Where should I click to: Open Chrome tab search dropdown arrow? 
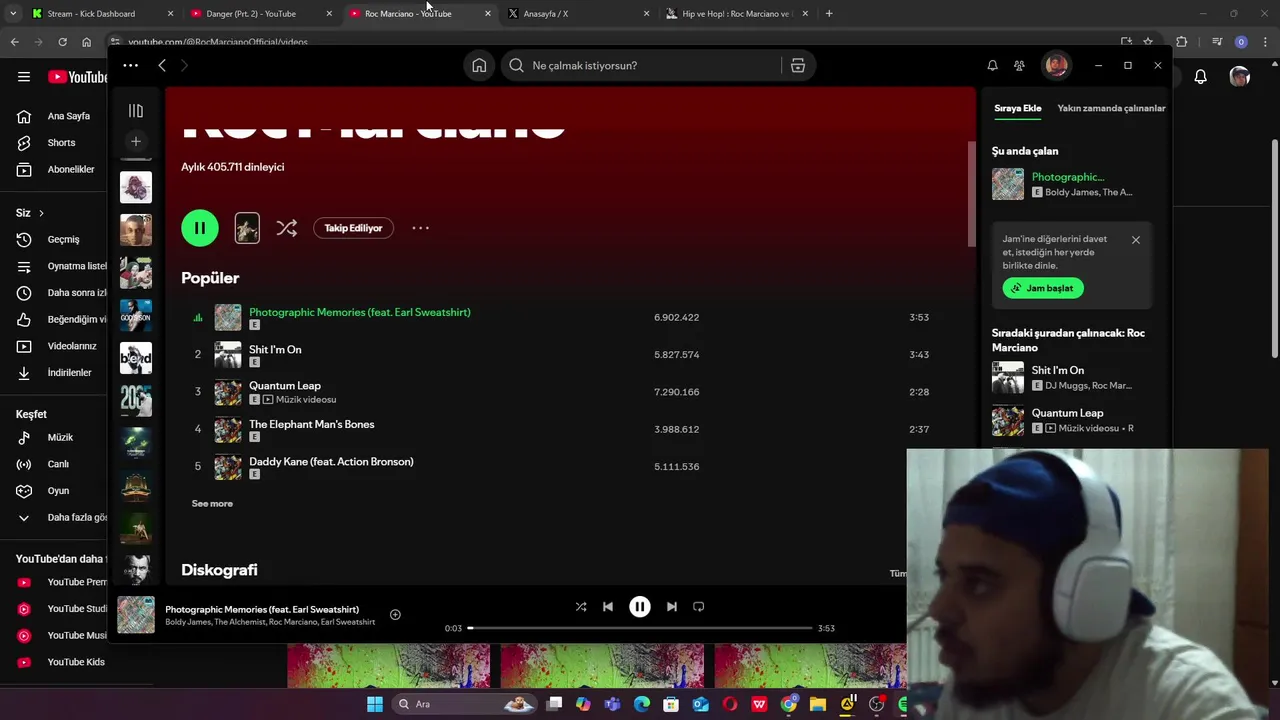[x=13, y=14]
